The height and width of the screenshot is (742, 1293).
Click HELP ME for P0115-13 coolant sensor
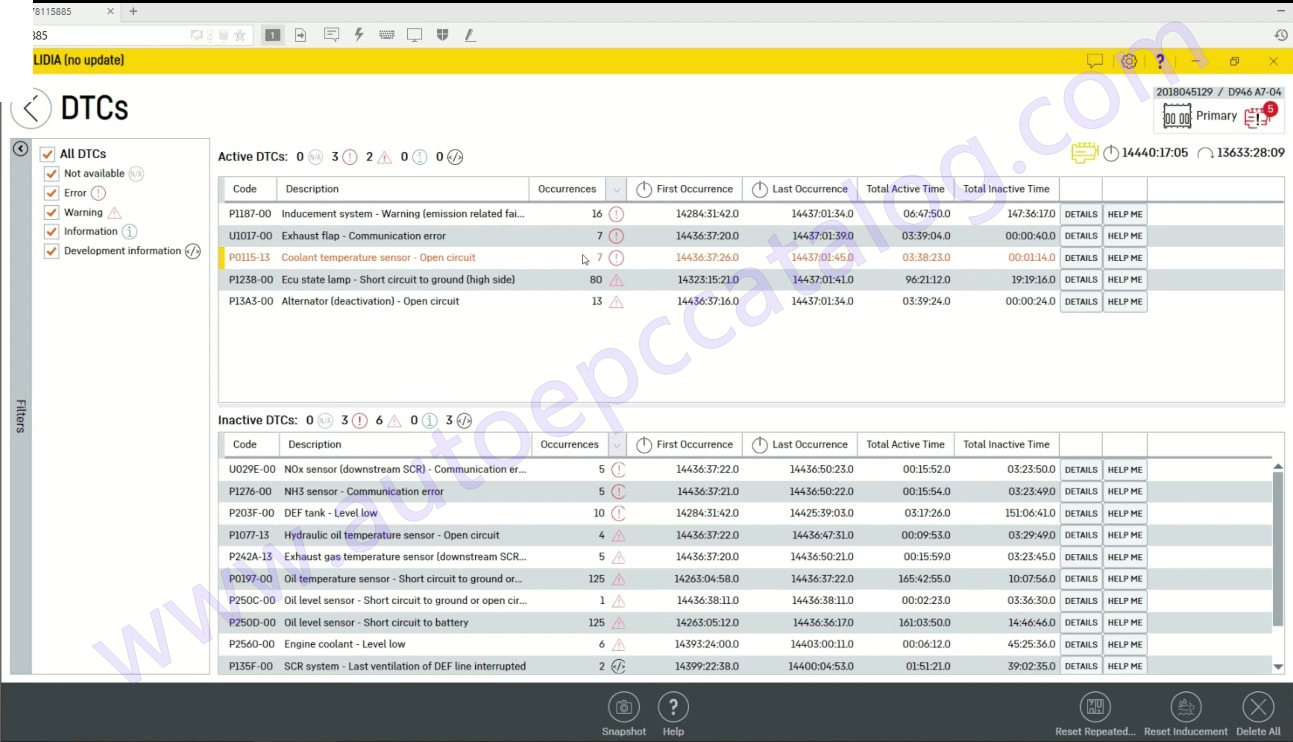(1125, 258)
